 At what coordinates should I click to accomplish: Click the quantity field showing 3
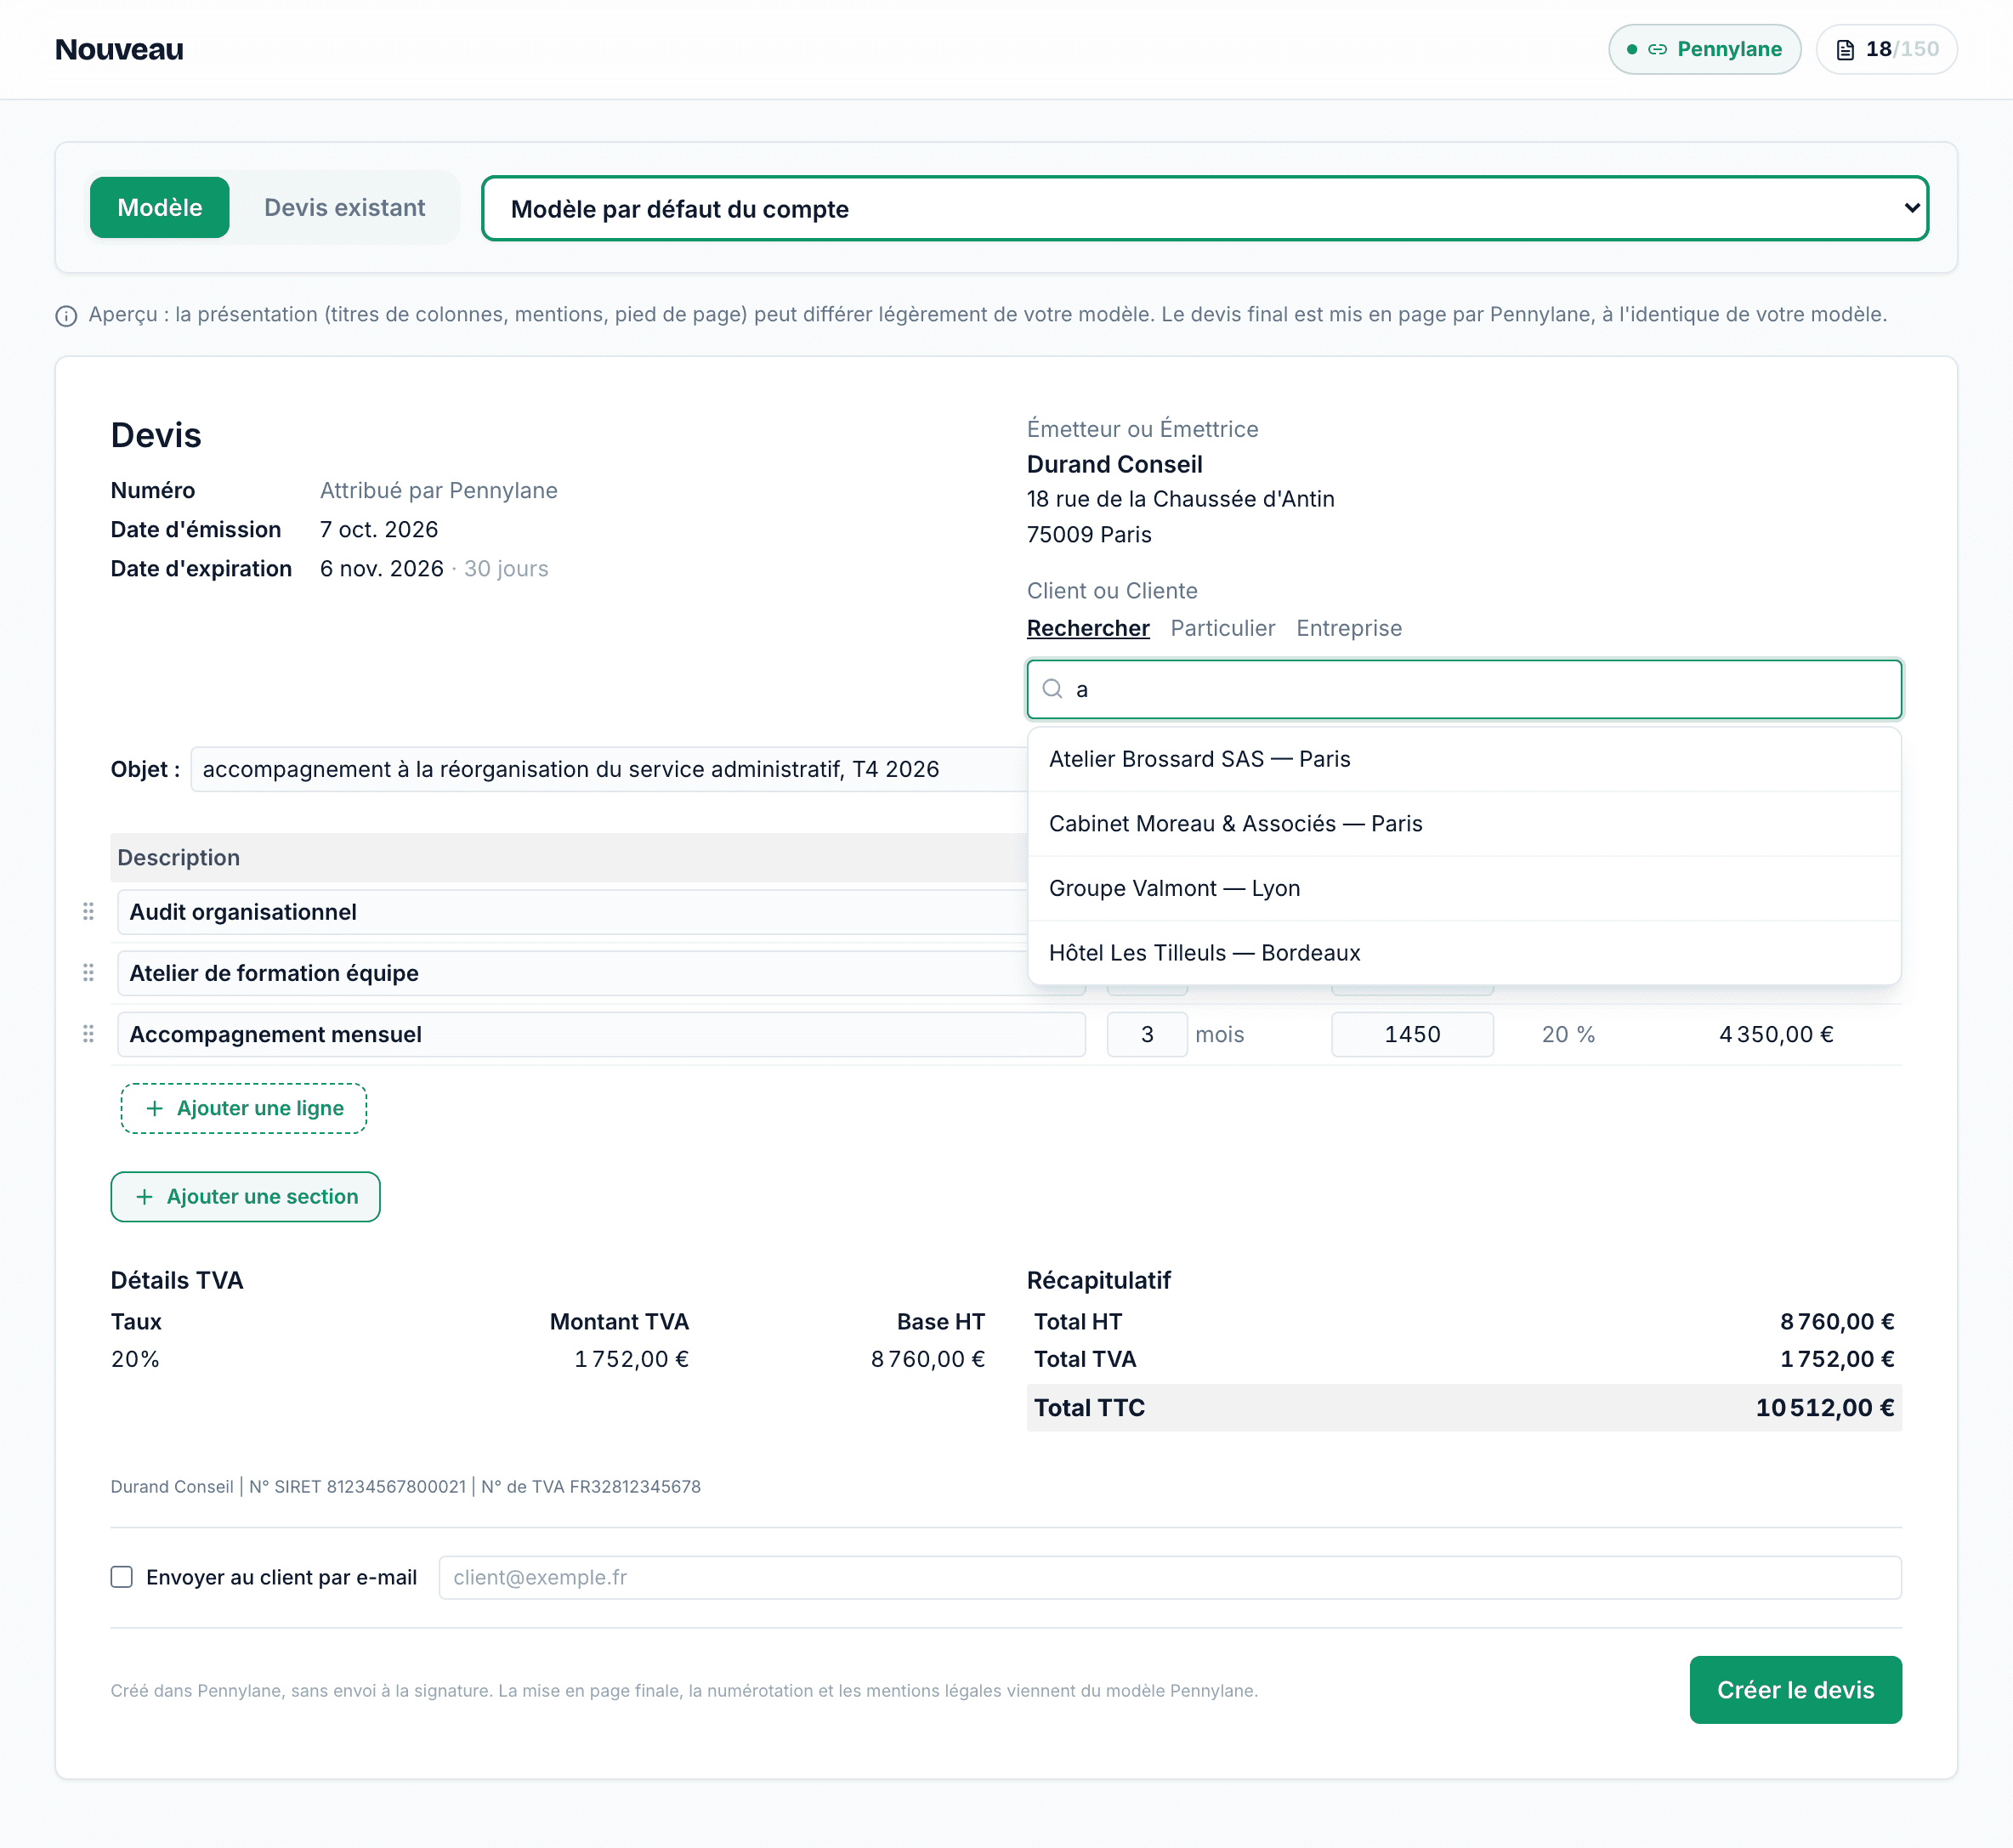pos(1147,1034)
